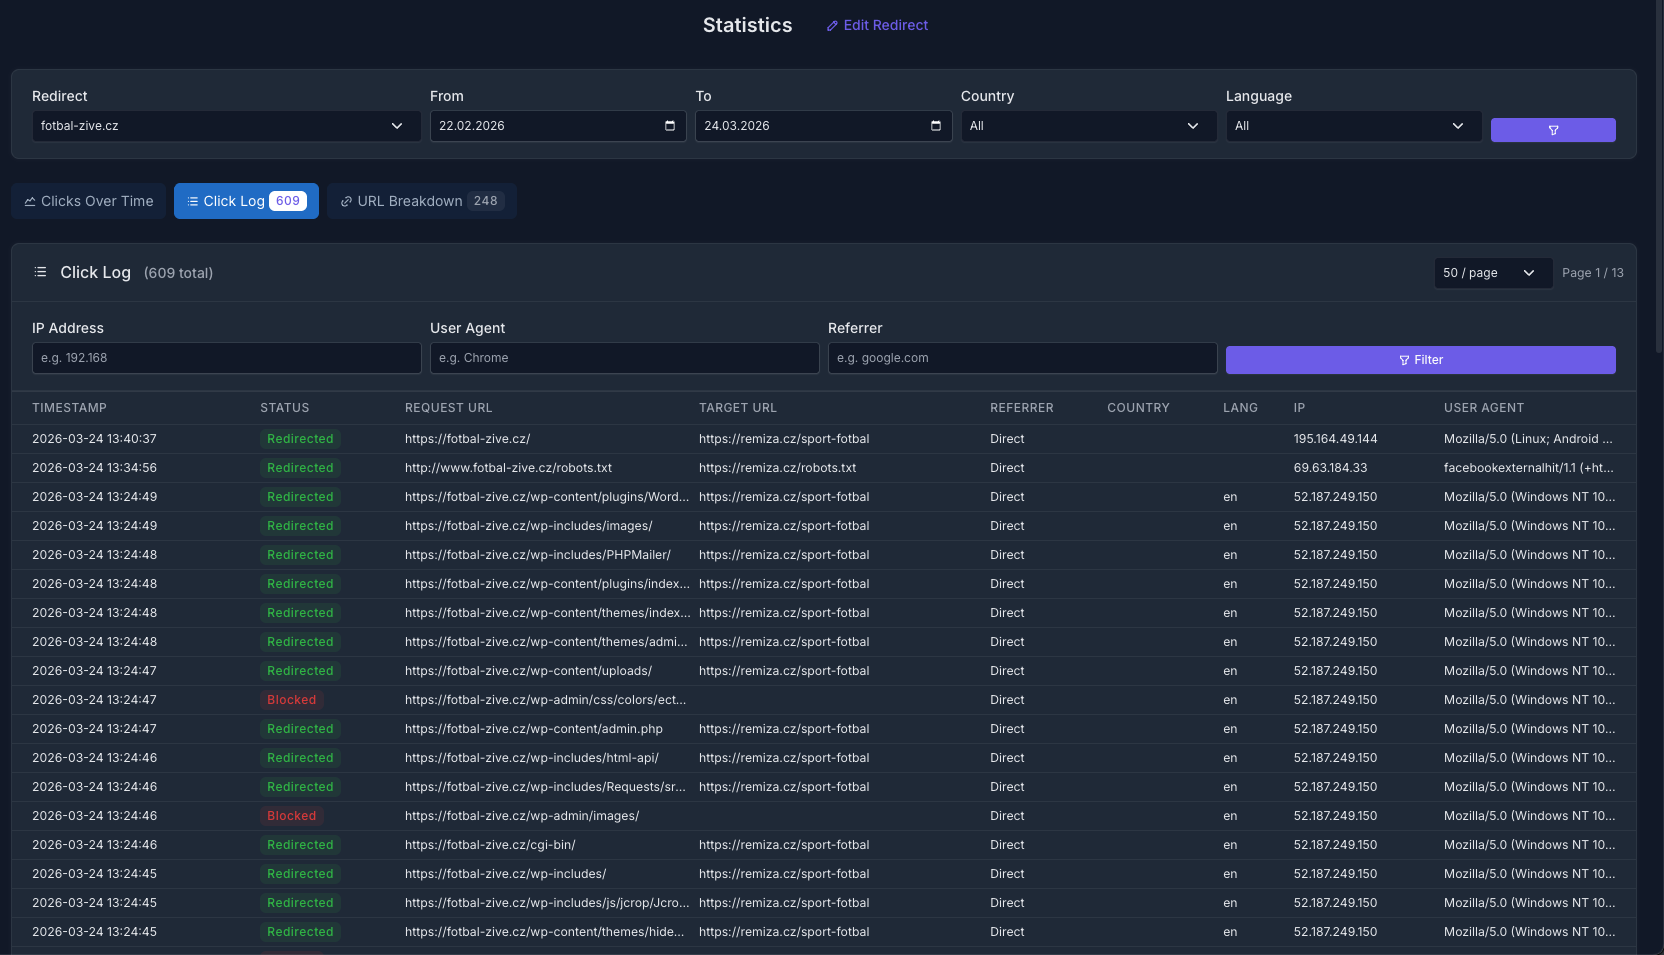Click the list icon beside Click Log heading
The height and width of the screenshot is (955, 1664).
tap(40, 272)
